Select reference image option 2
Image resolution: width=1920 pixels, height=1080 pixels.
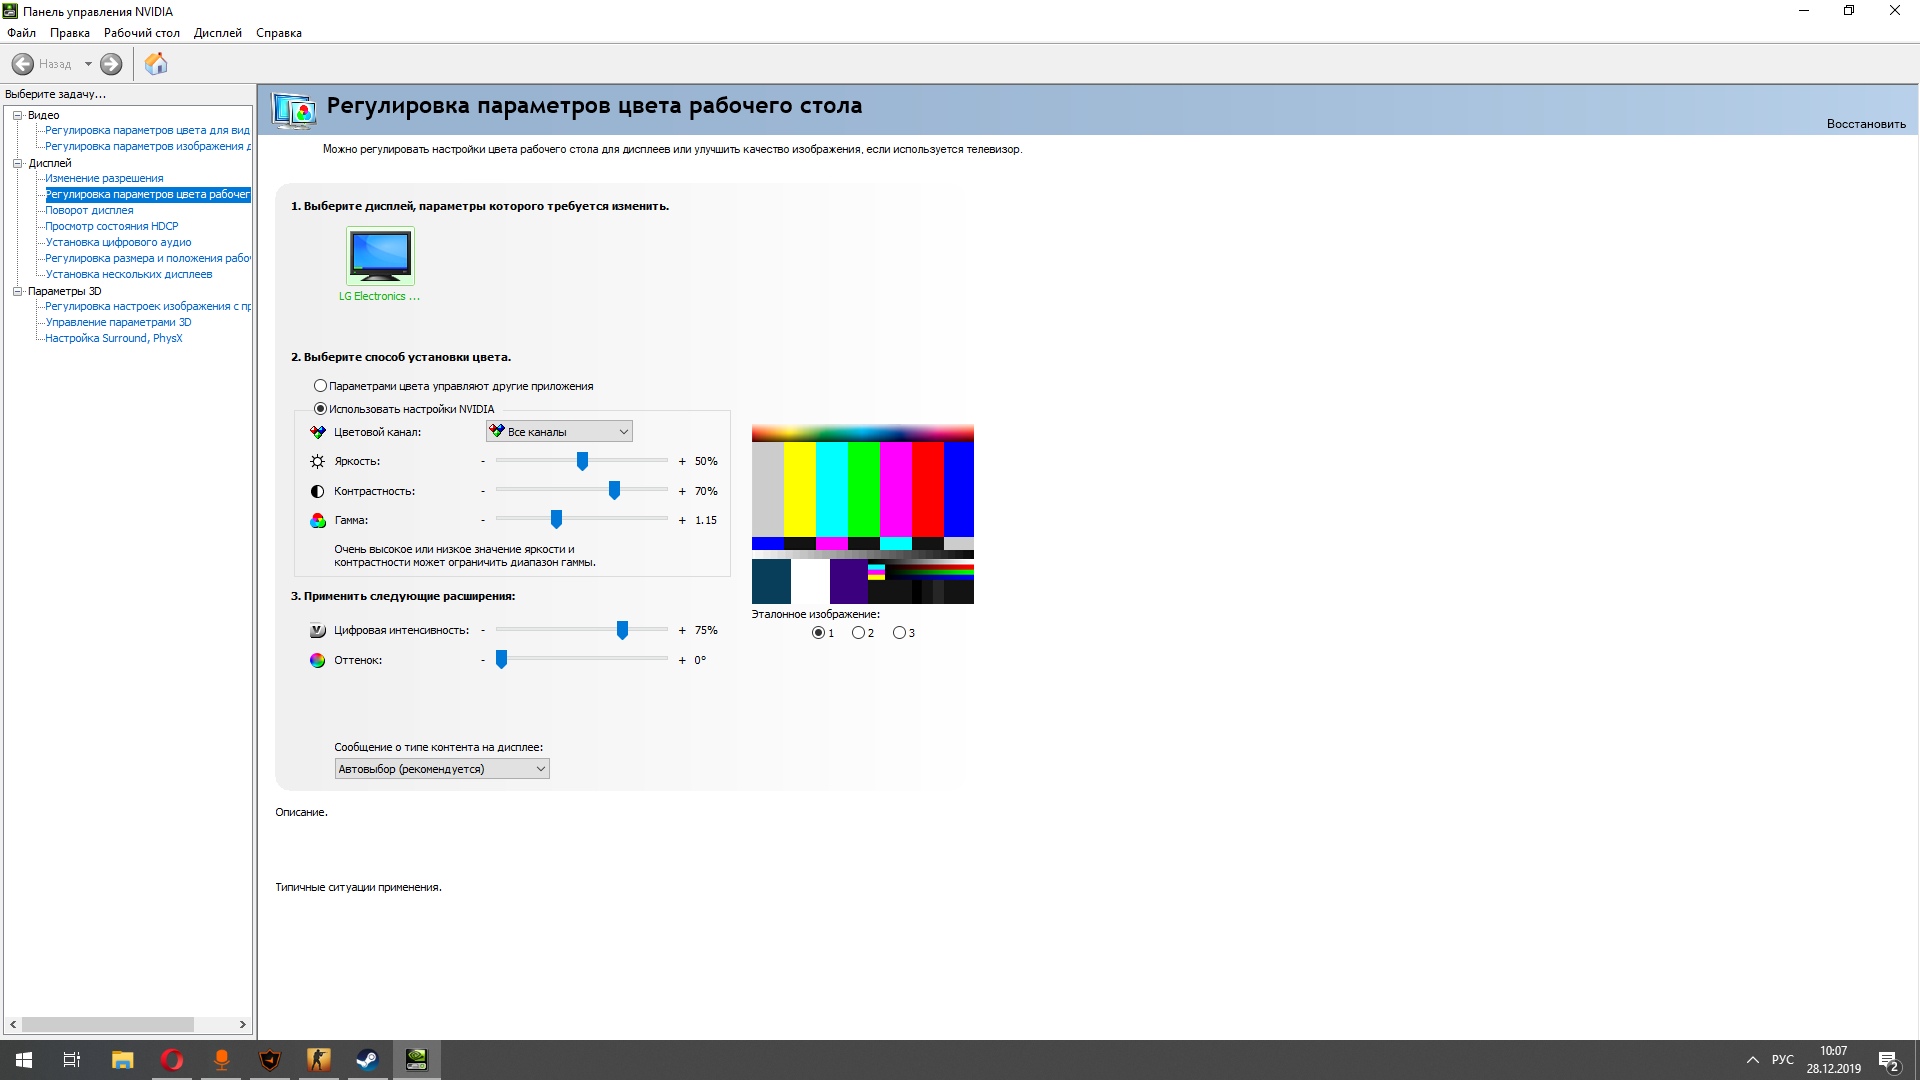point(858,633)
